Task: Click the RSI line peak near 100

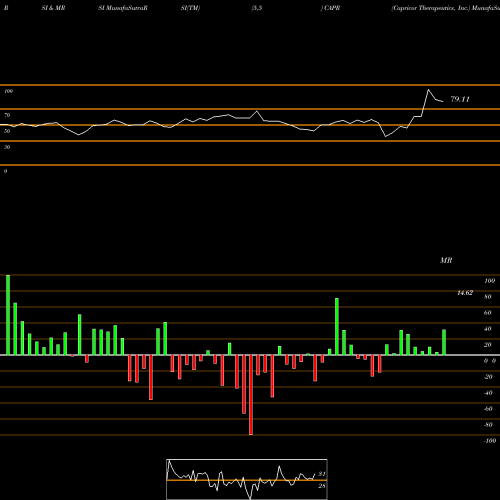Action: pos(429,90)
